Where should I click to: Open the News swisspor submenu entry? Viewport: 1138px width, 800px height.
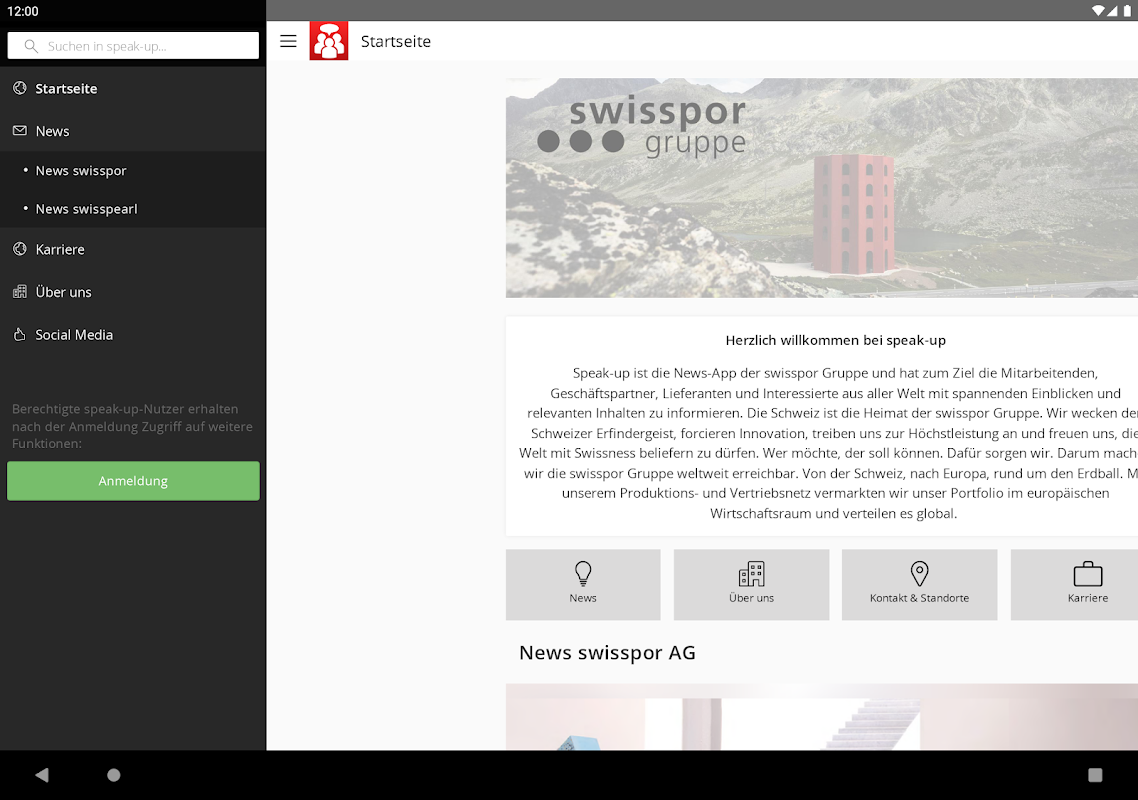[x=133, y=171]
